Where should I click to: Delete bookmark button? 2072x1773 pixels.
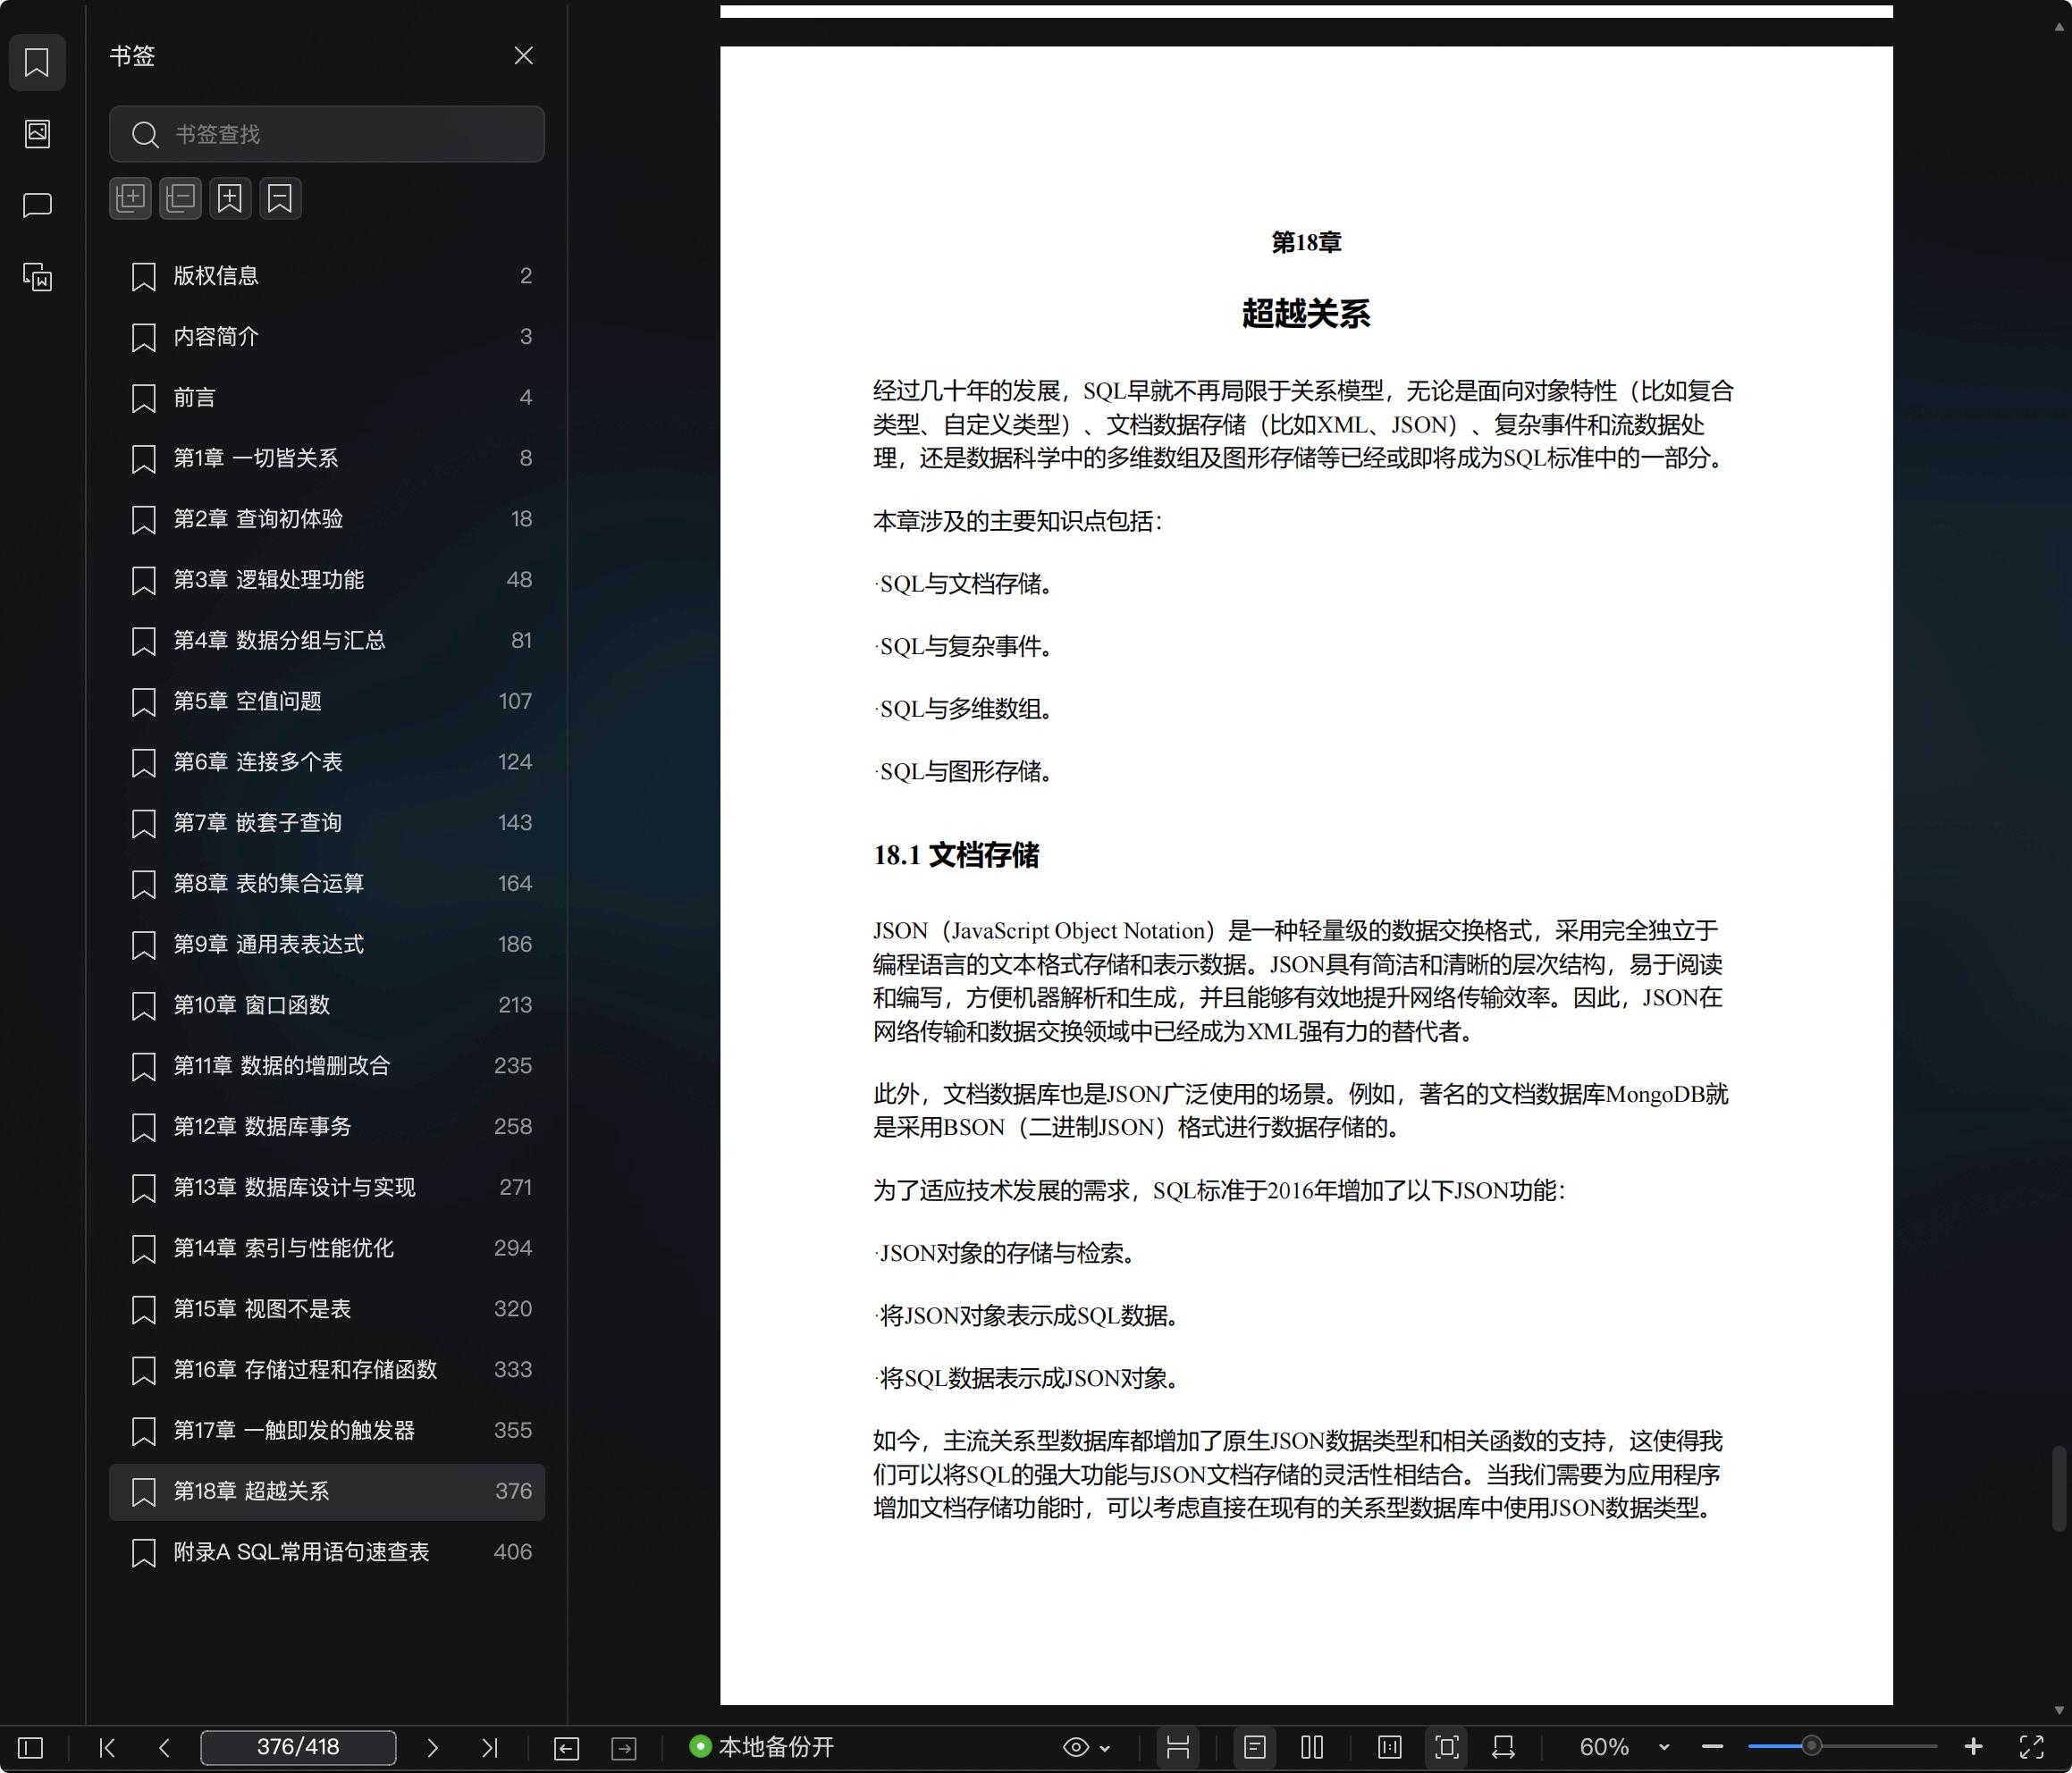point(280,198)
